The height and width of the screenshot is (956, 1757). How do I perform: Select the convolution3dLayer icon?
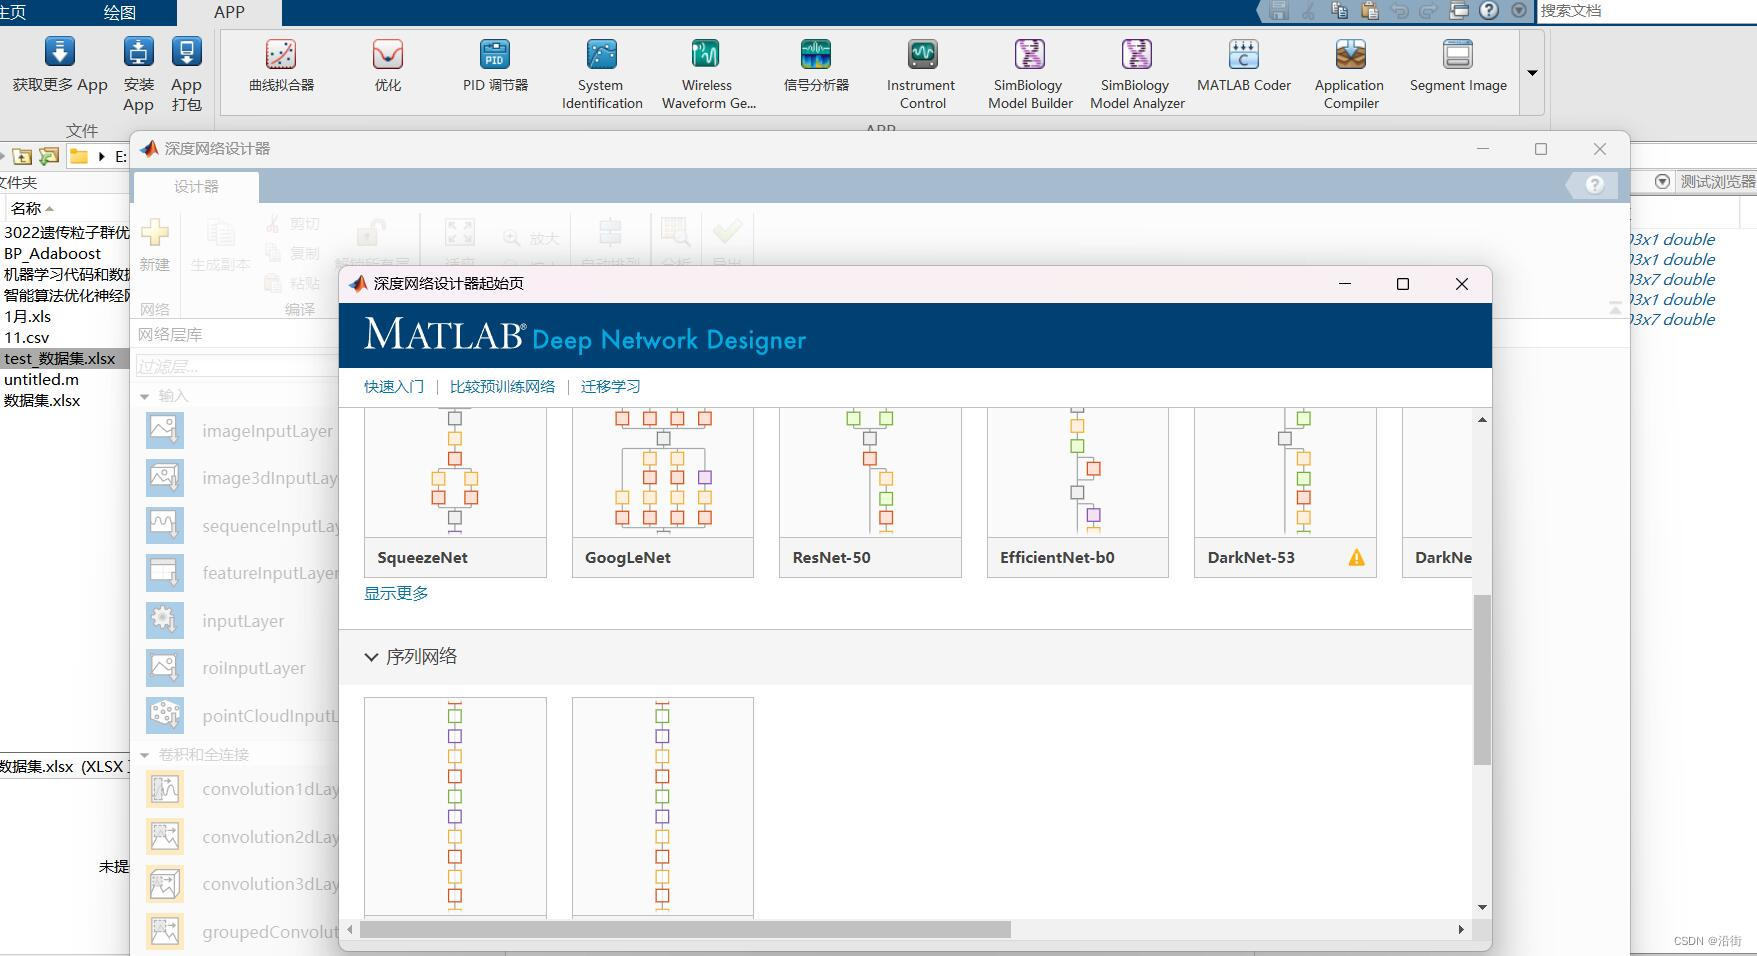click(x=165, y=884)
